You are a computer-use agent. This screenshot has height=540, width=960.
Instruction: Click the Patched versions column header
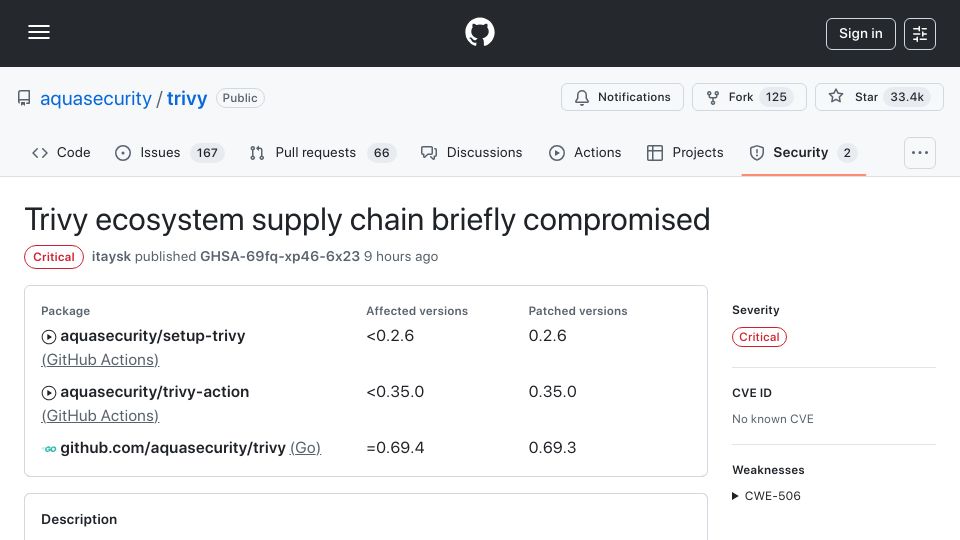point(578,311)
